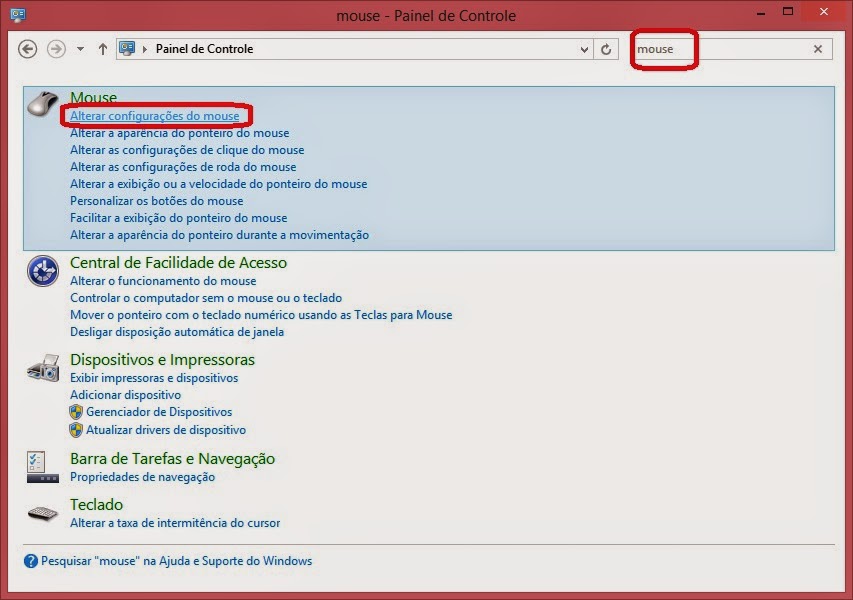Screen dimensions: 853x600
Task: Open Alterar a aparência do ponteiro do mouse
Action: tap(180, 133)
